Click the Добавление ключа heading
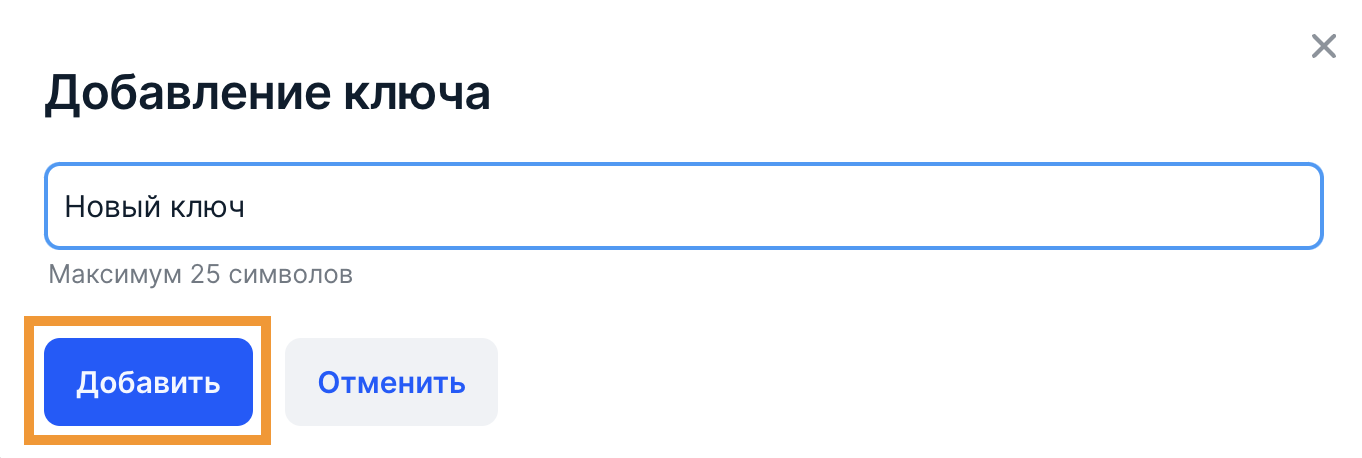Screen dimensions: 1362x458 pos(267,94)
